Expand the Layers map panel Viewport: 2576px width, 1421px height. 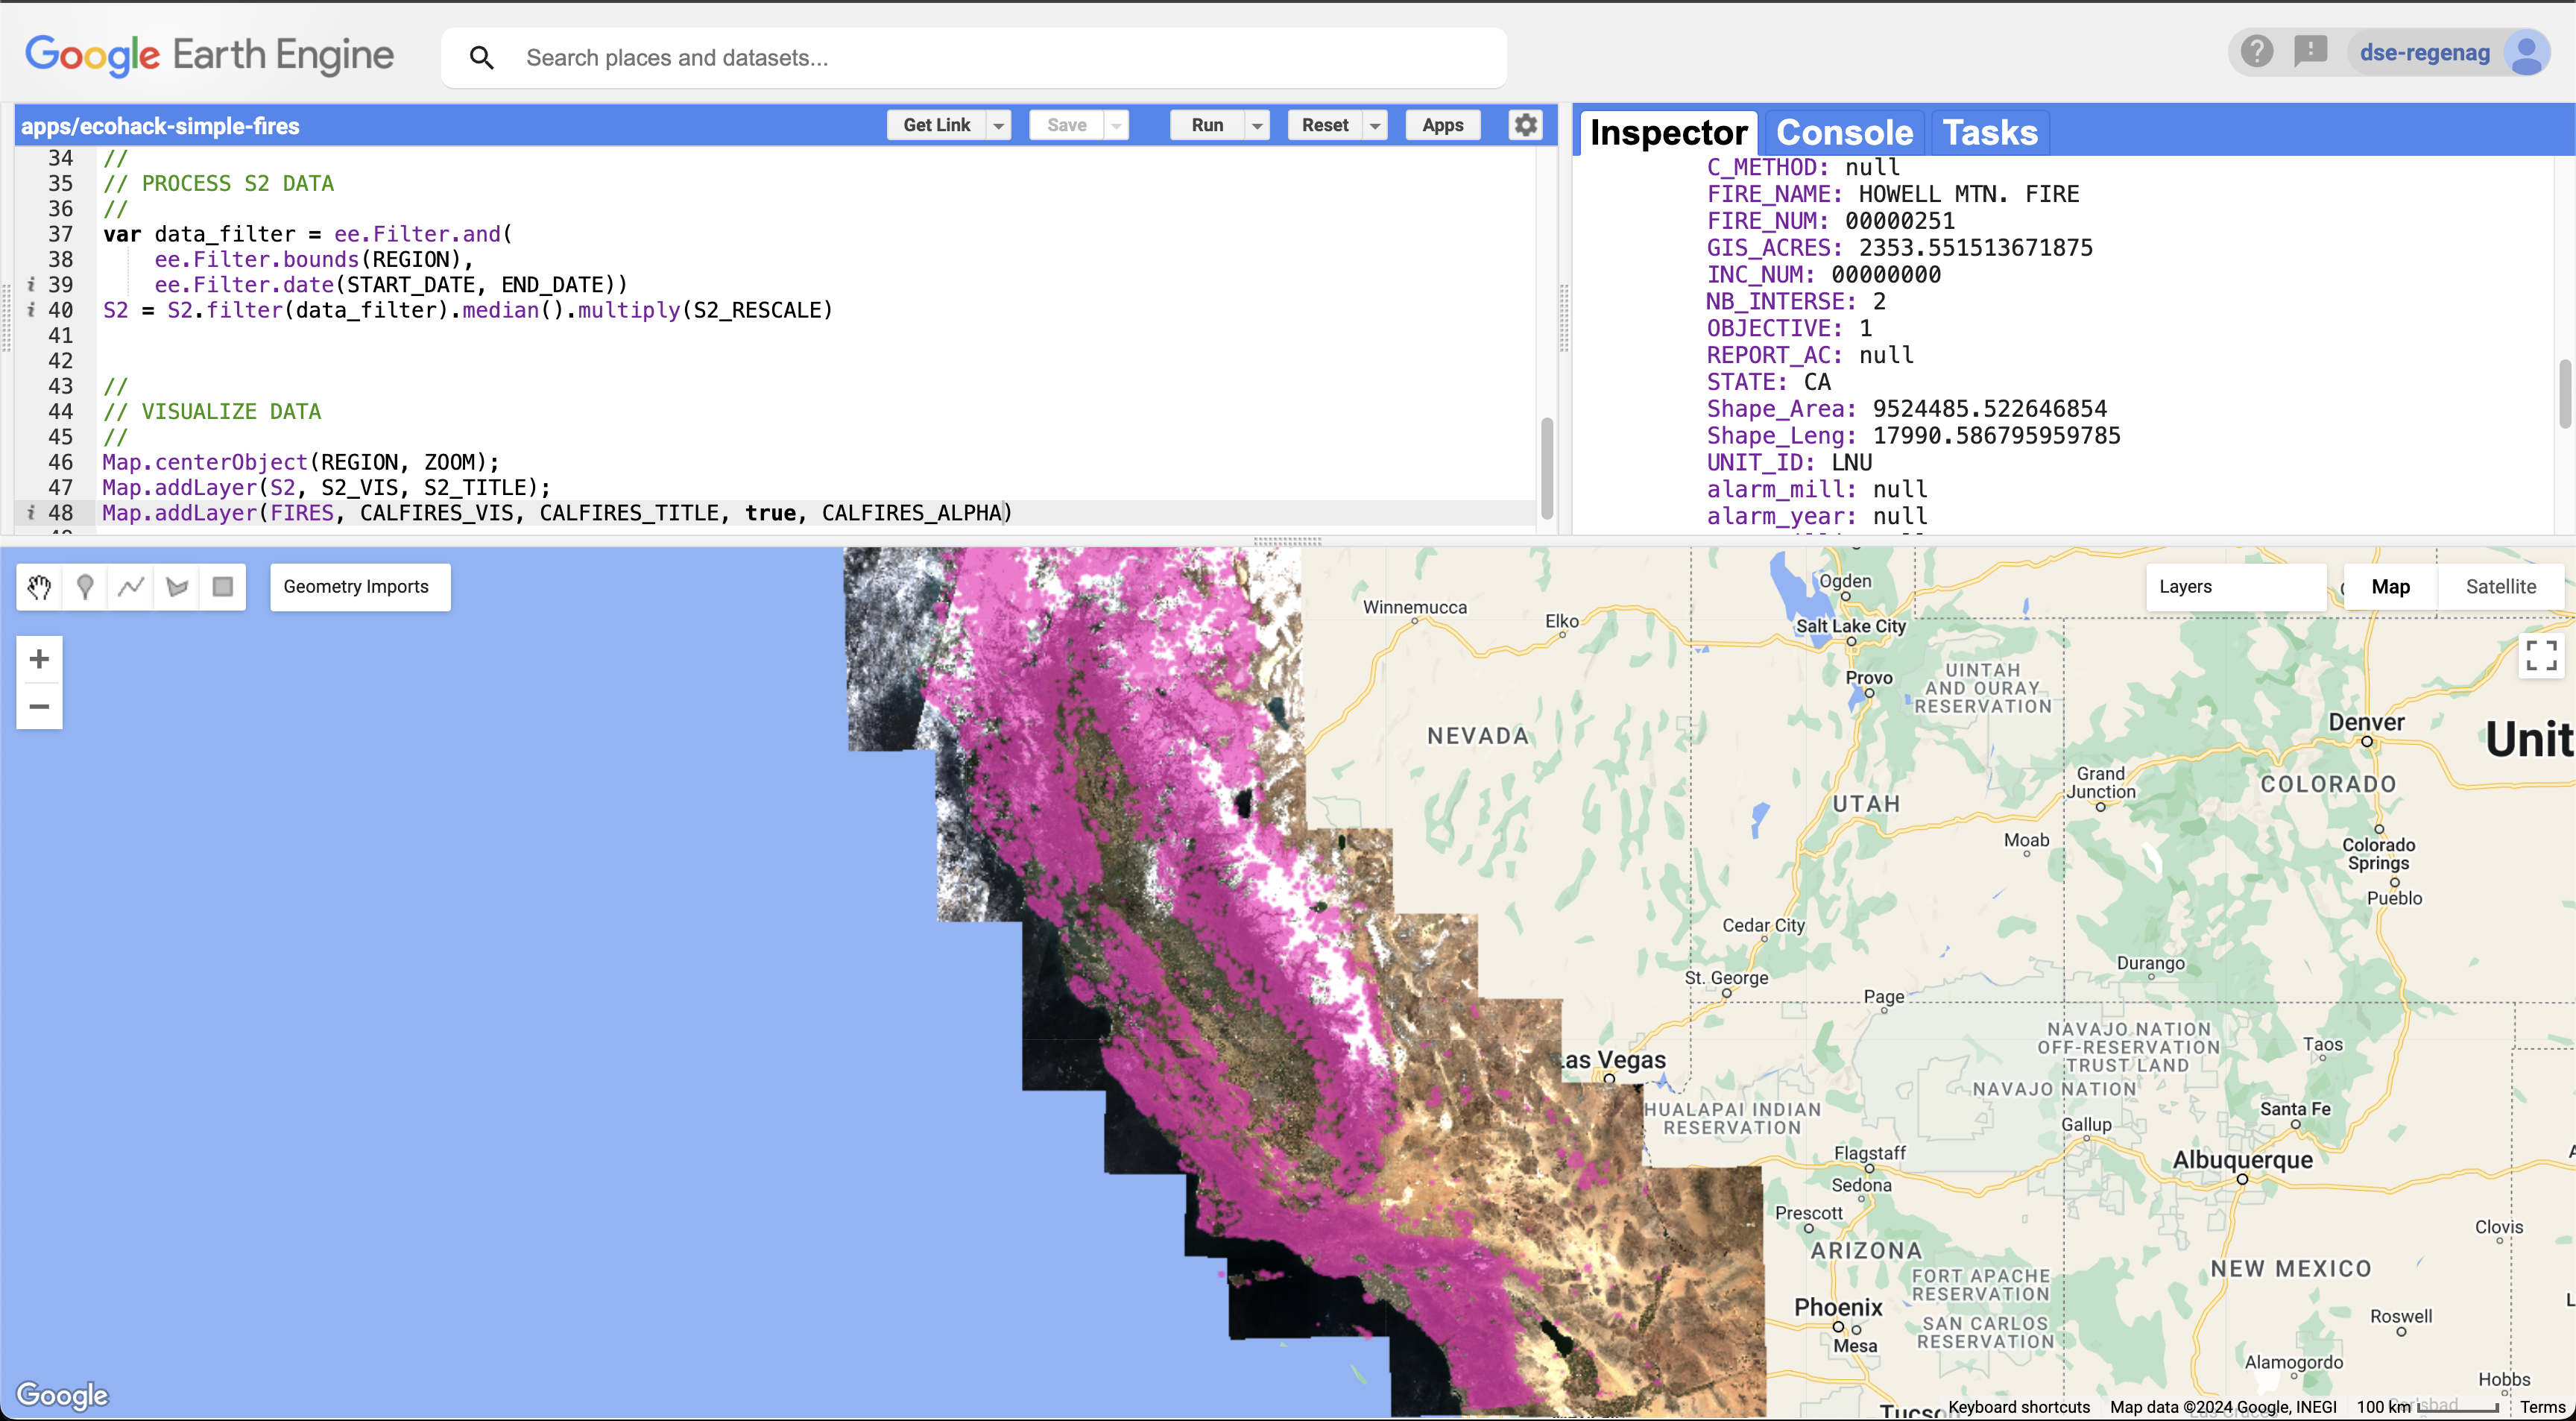2235,587
